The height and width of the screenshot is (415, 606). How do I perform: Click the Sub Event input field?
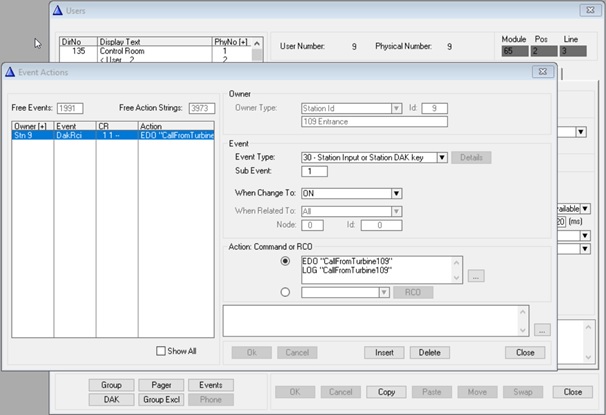[x=322, y=172]
